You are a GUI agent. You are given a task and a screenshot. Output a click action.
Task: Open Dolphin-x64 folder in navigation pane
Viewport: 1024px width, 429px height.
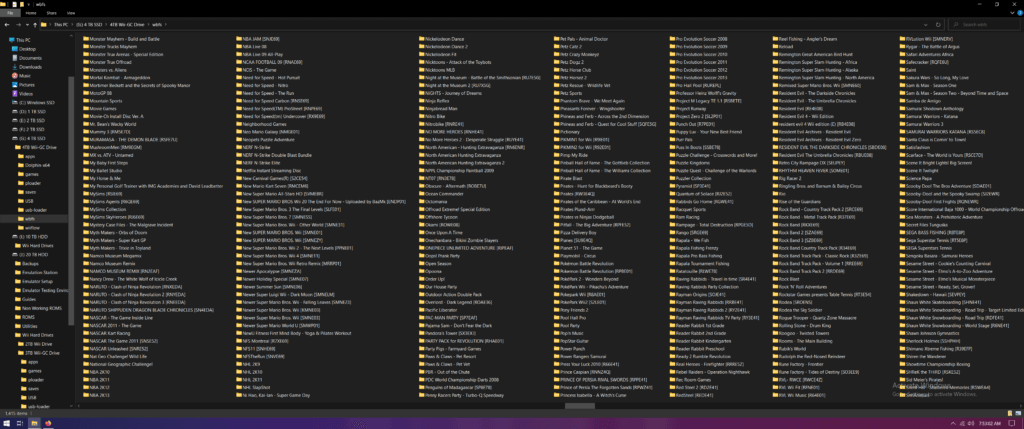pyautogui.click(x=33, y=165)
